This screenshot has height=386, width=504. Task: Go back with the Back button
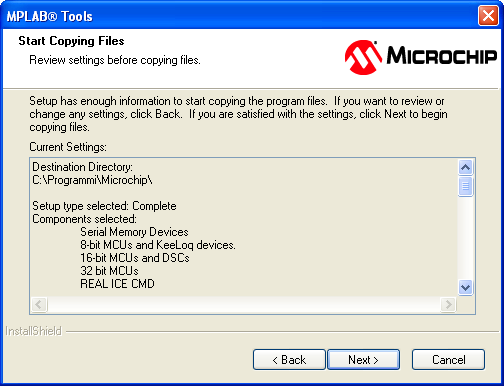tap(289, 359)
